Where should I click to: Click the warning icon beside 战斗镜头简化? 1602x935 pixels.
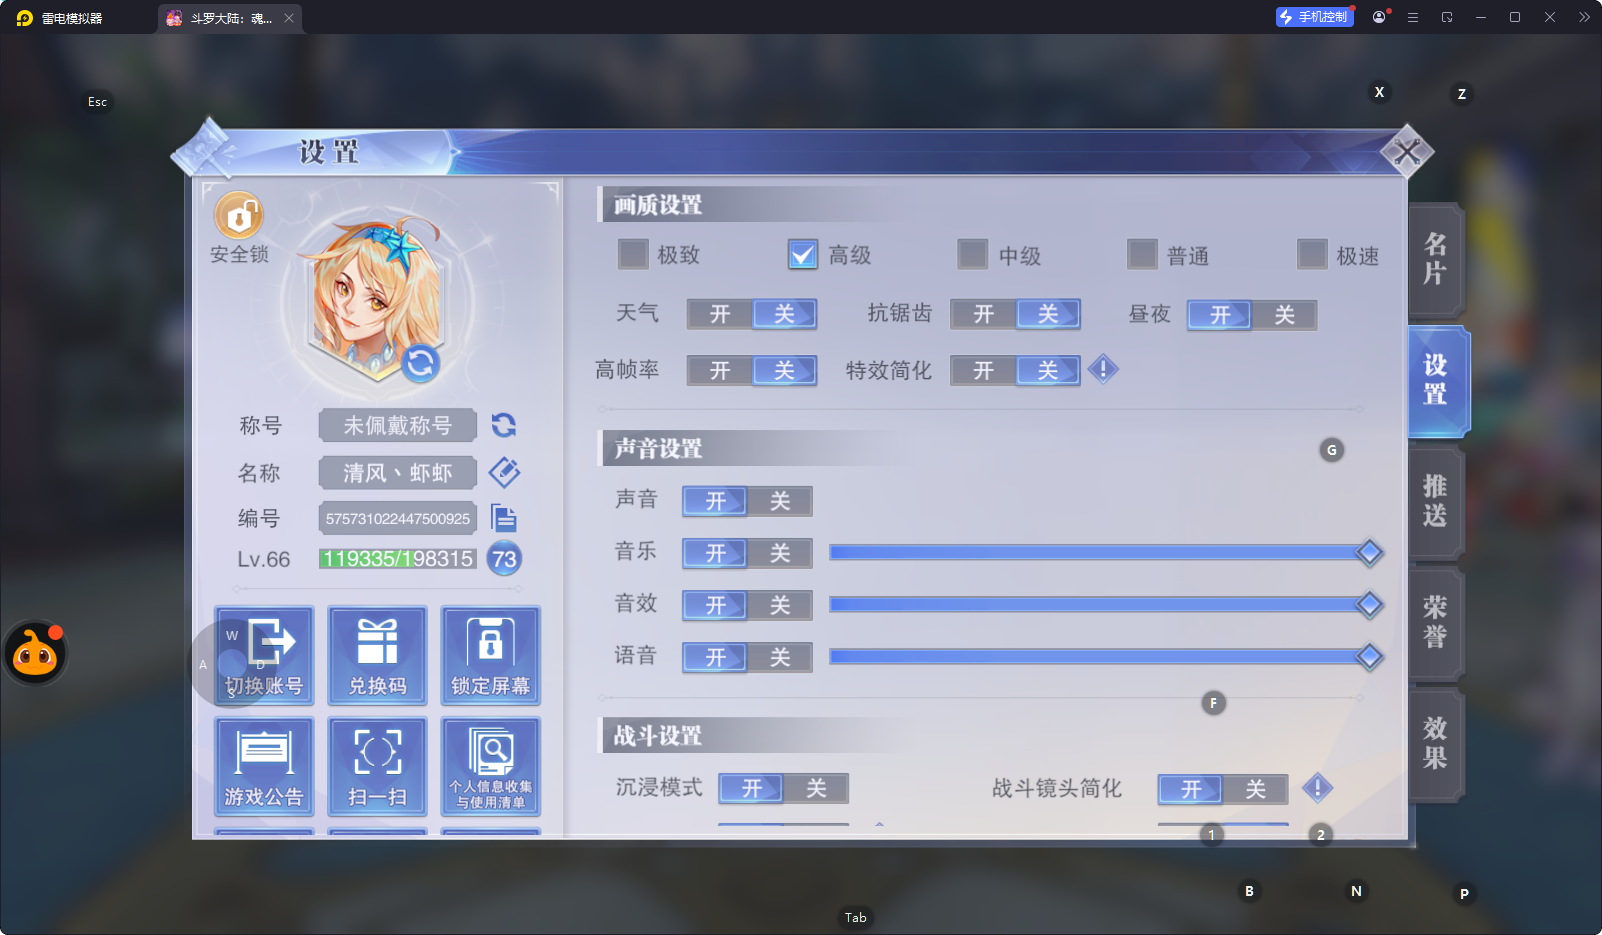tap(1317, 789)
